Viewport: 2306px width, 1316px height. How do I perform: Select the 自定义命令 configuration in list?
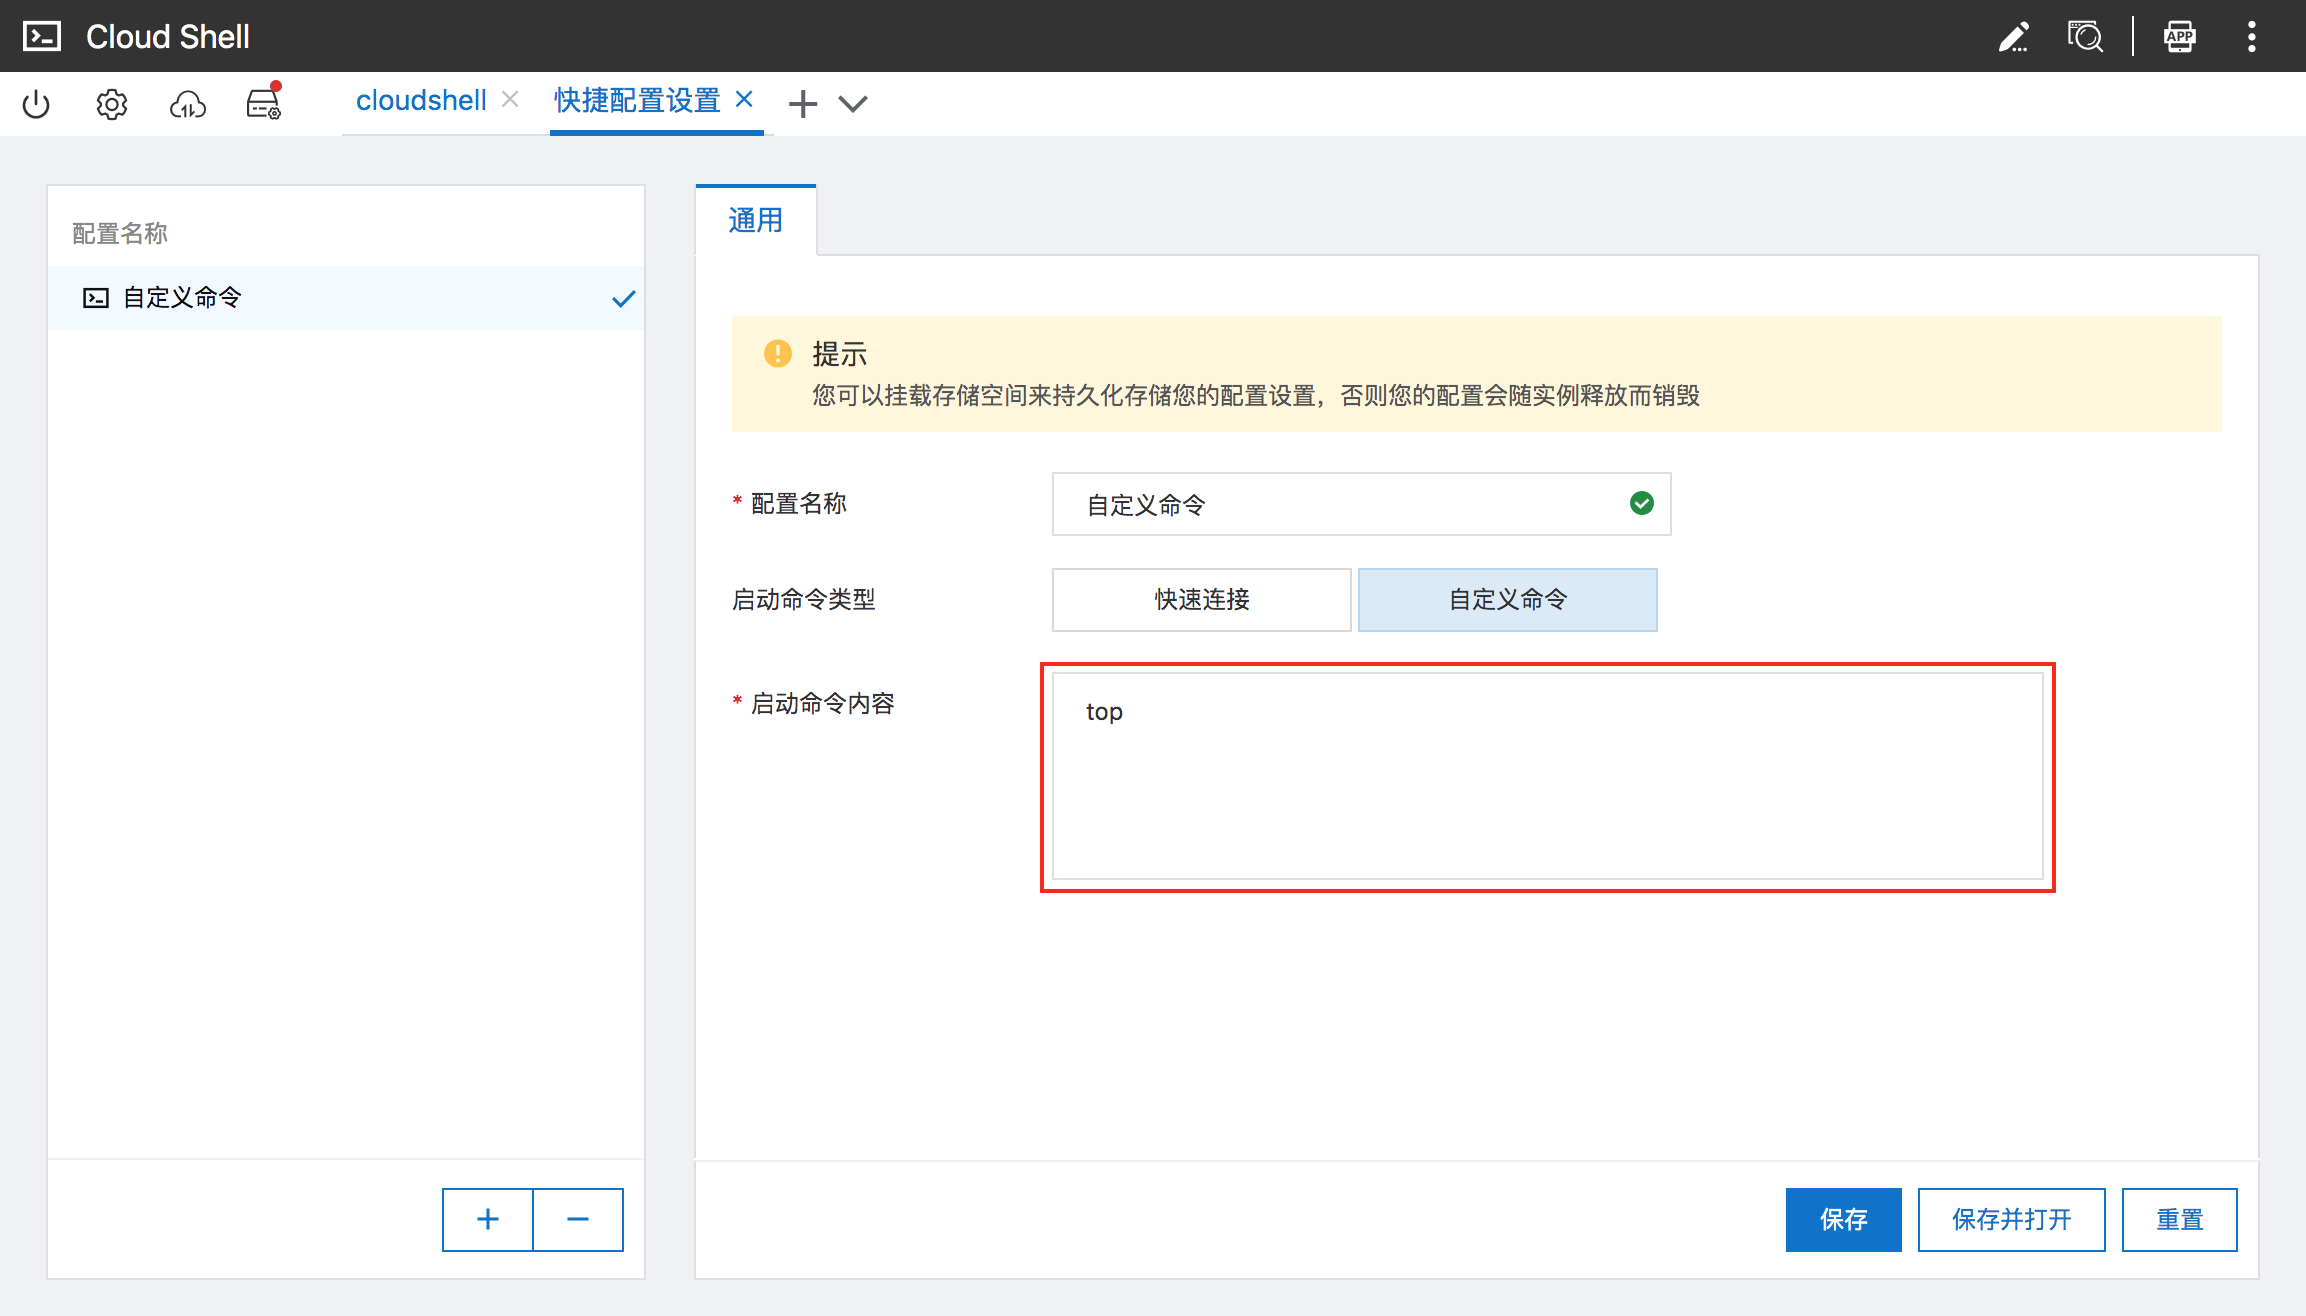346,298
